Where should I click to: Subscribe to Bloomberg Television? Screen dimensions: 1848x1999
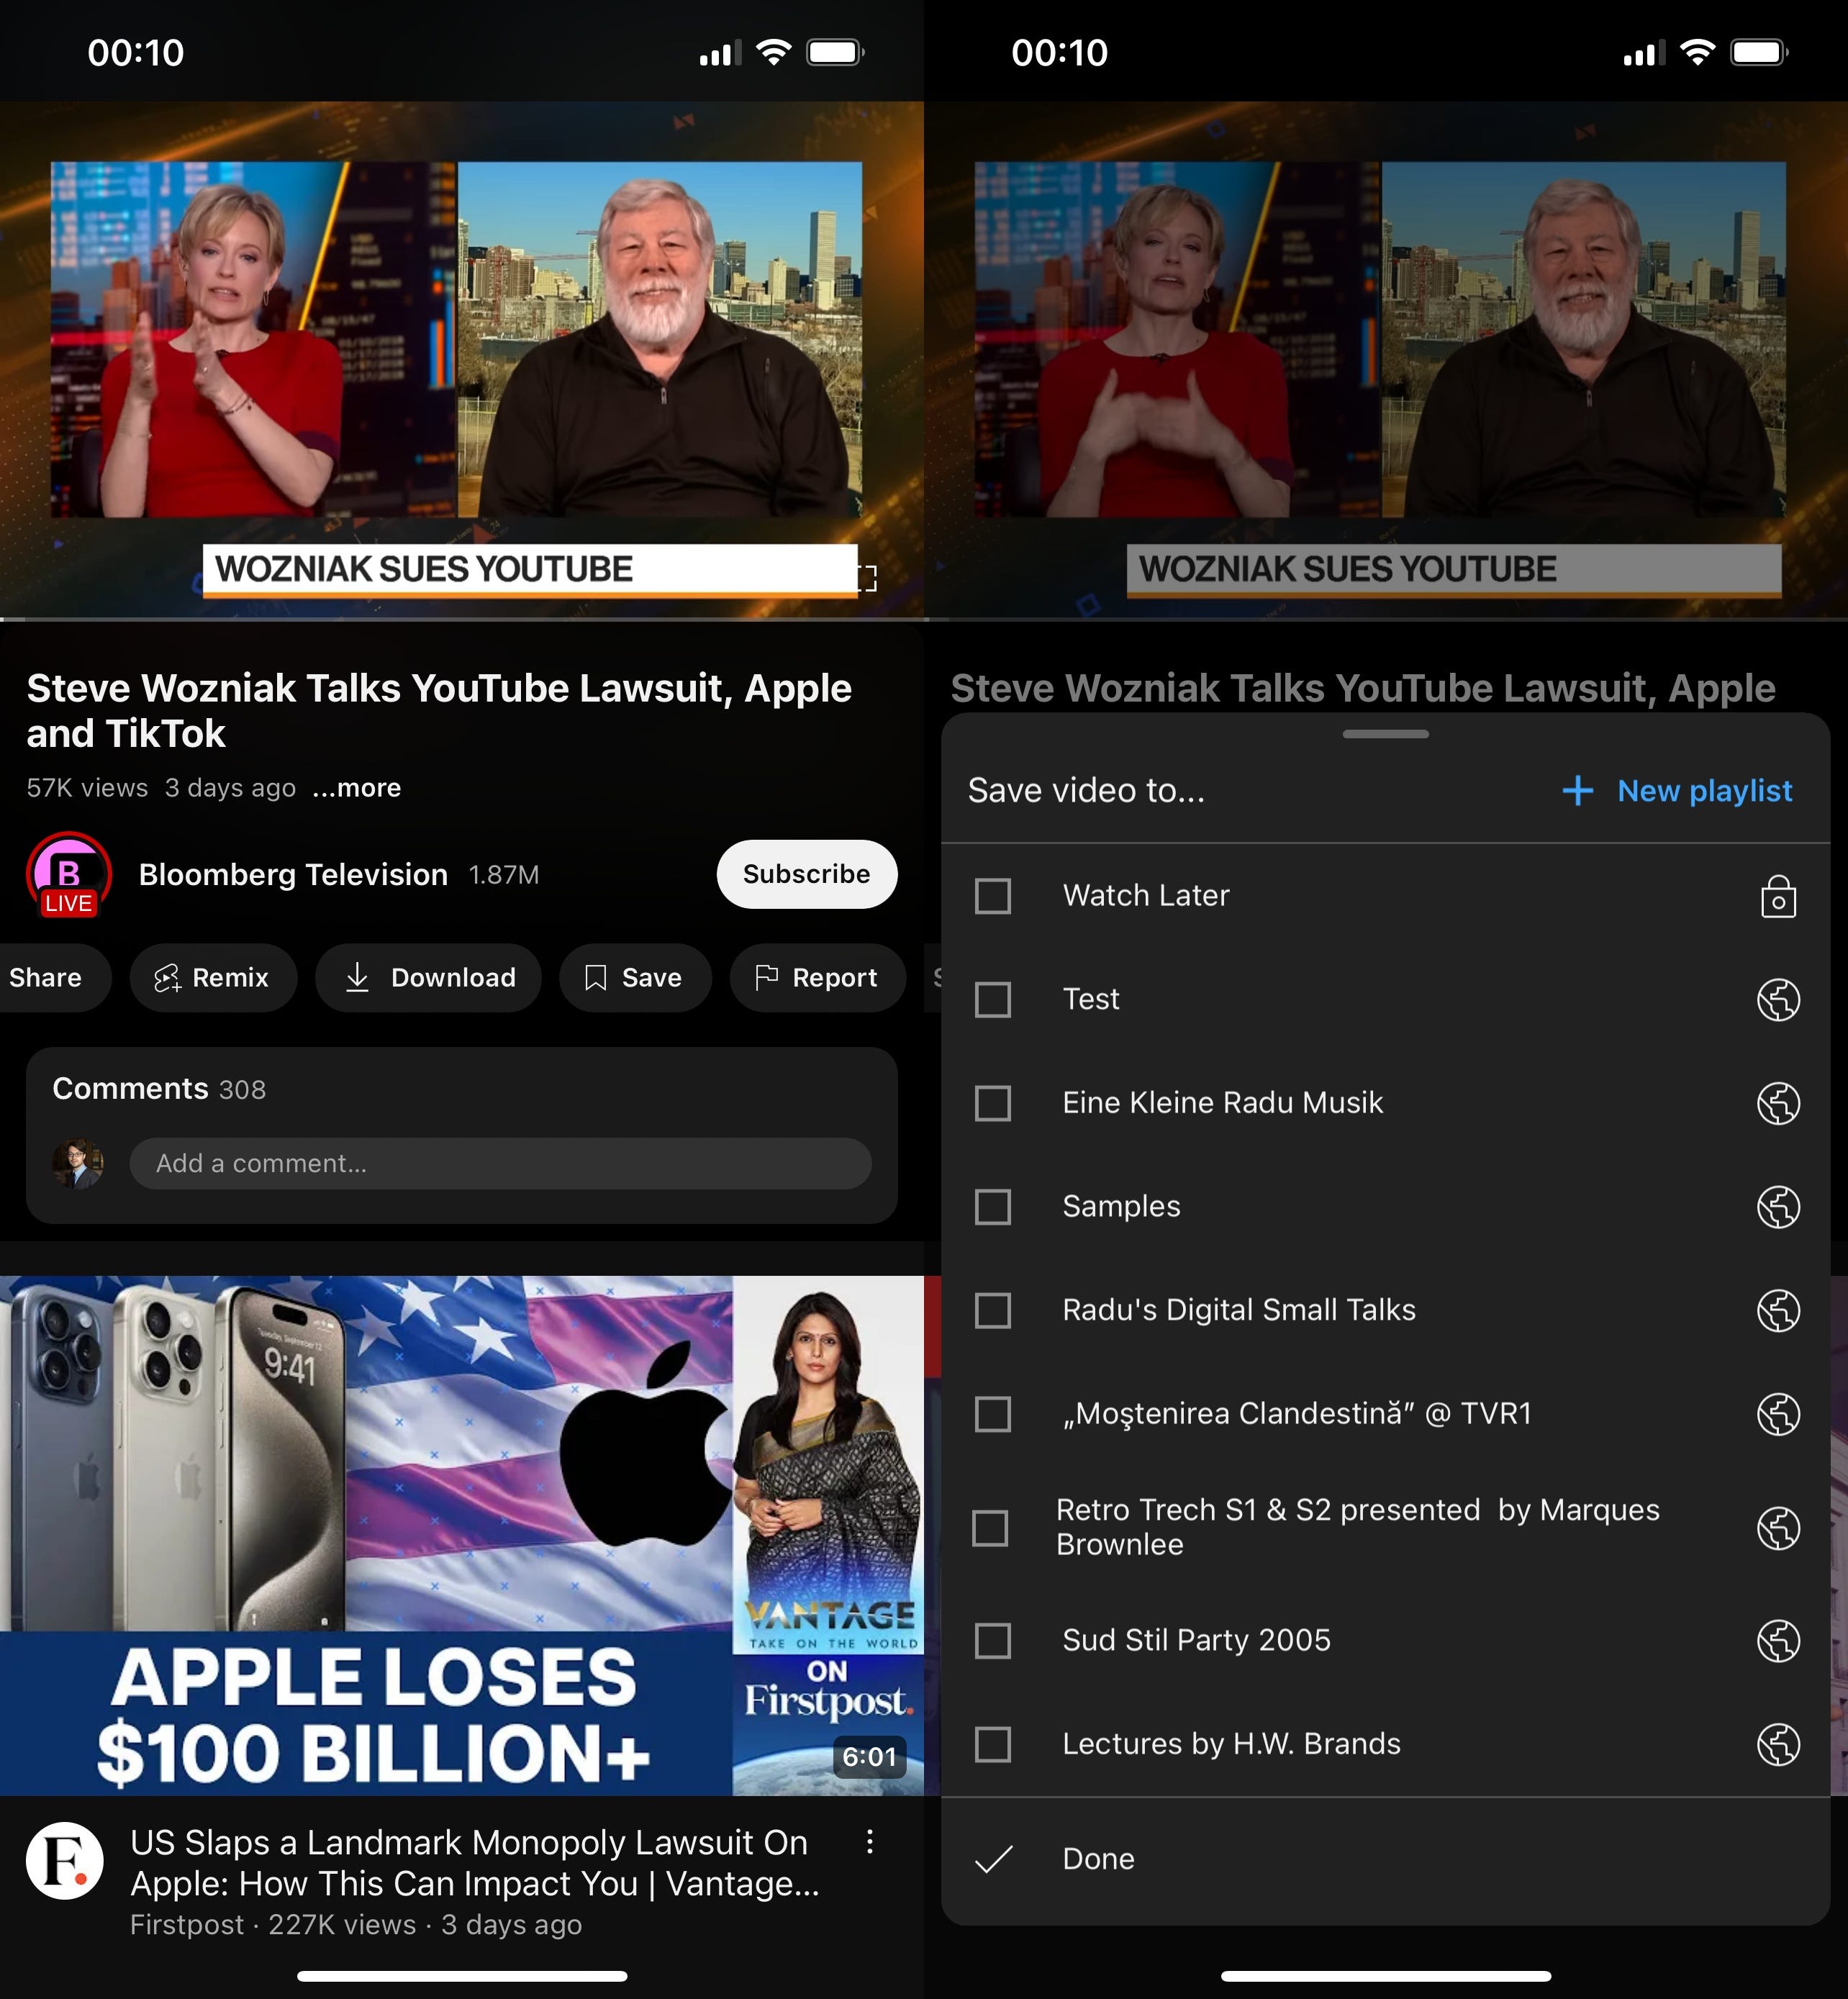[x=807, y=874]
